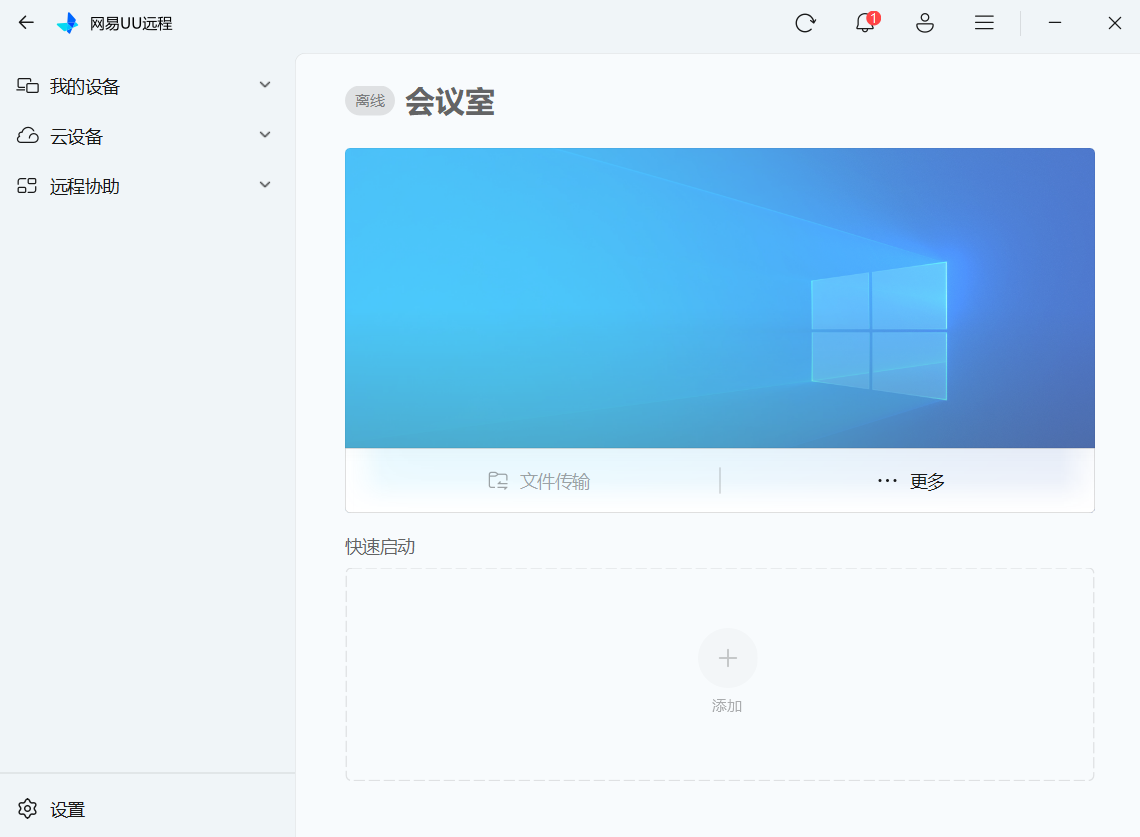Click the 离线 status badge

(370, 101)
